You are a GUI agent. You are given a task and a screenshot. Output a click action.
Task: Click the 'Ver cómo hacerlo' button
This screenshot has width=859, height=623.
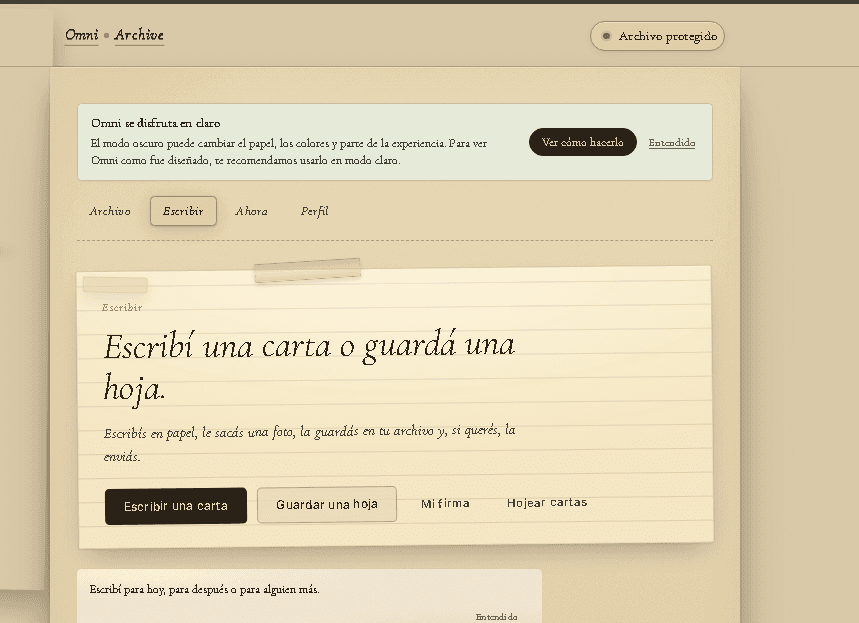point(582,142)
